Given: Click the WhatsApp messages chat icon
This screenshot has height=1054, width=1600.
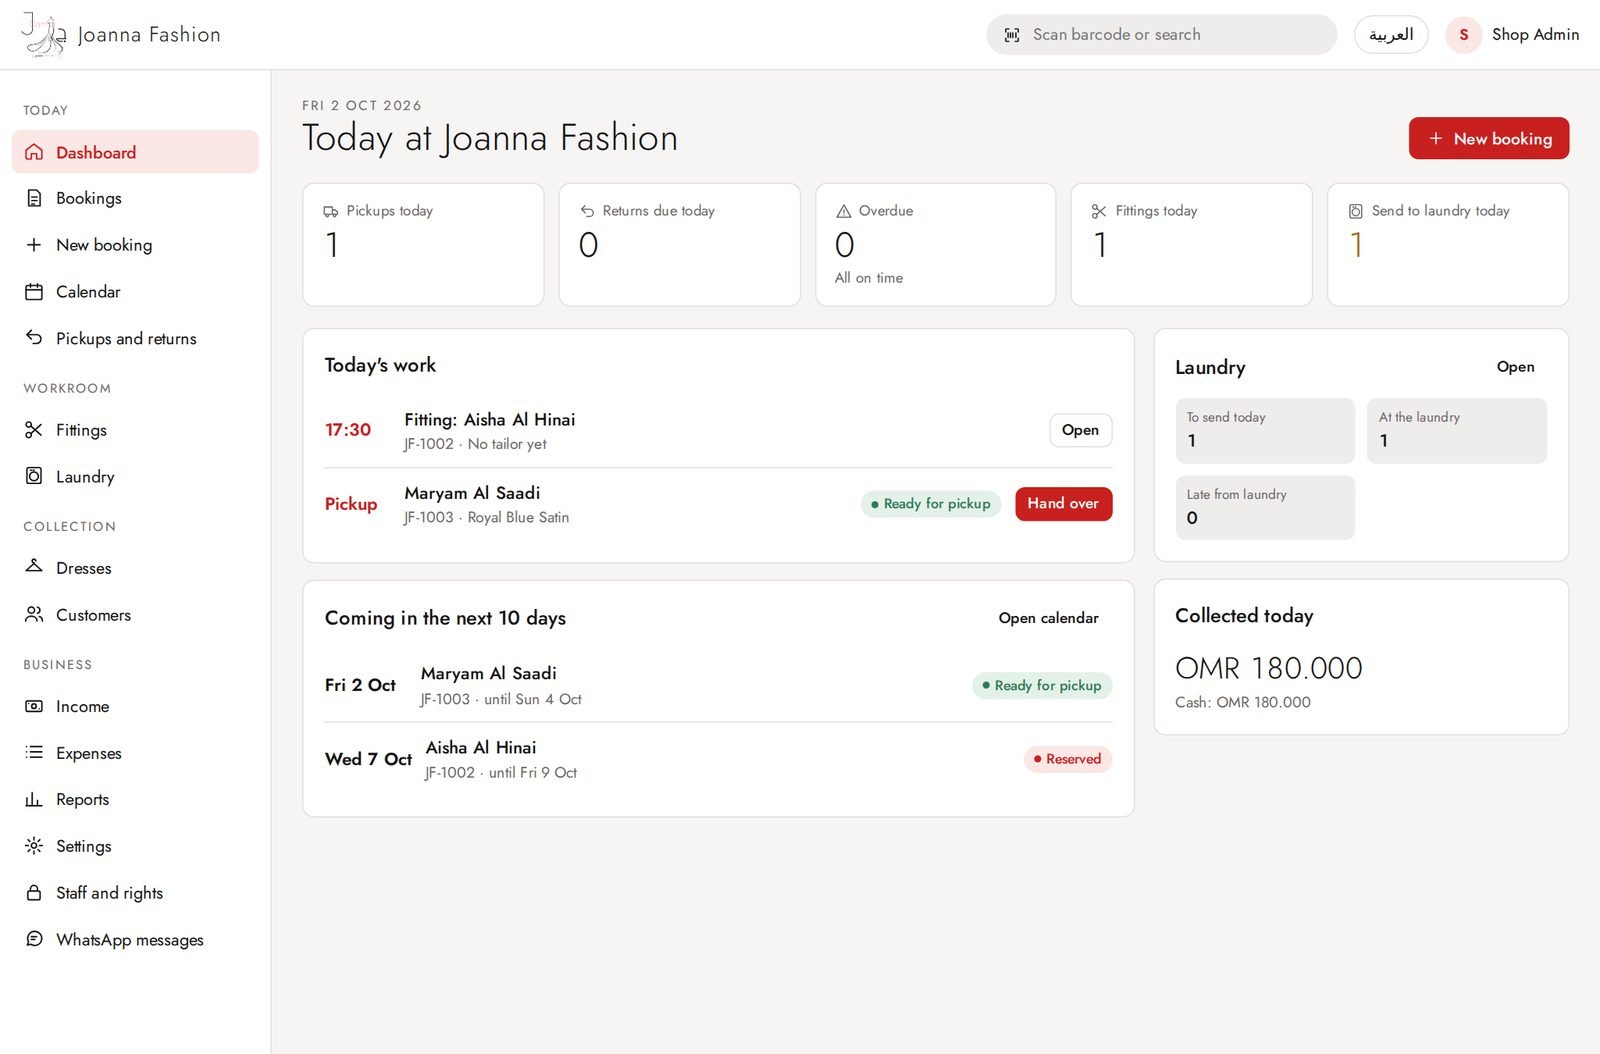Looking at the screenshot, I should coord(34,939).
